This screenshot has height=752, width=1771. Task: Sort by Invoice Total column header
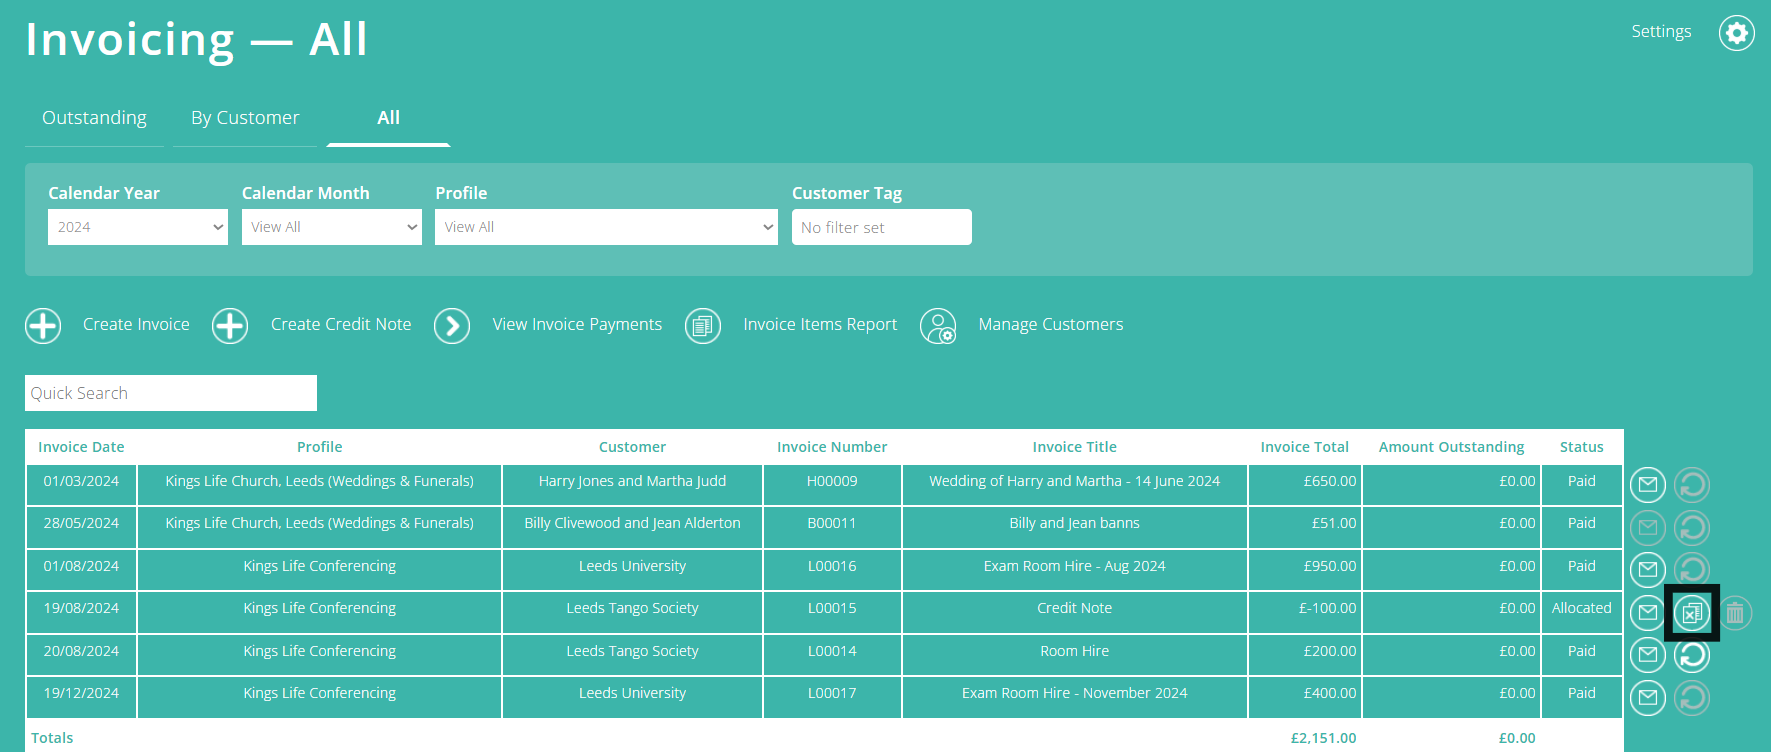click(1305, 447)
